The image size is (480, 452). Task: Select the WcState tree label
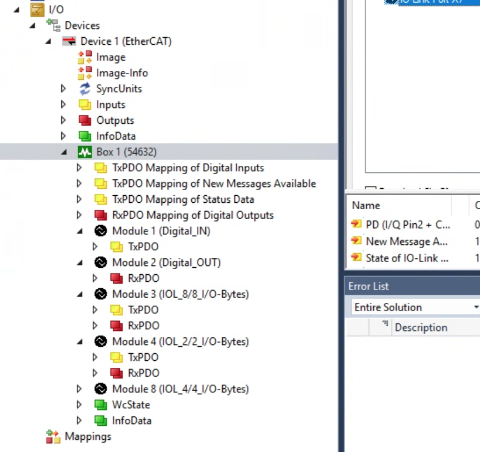coord(131,405)
